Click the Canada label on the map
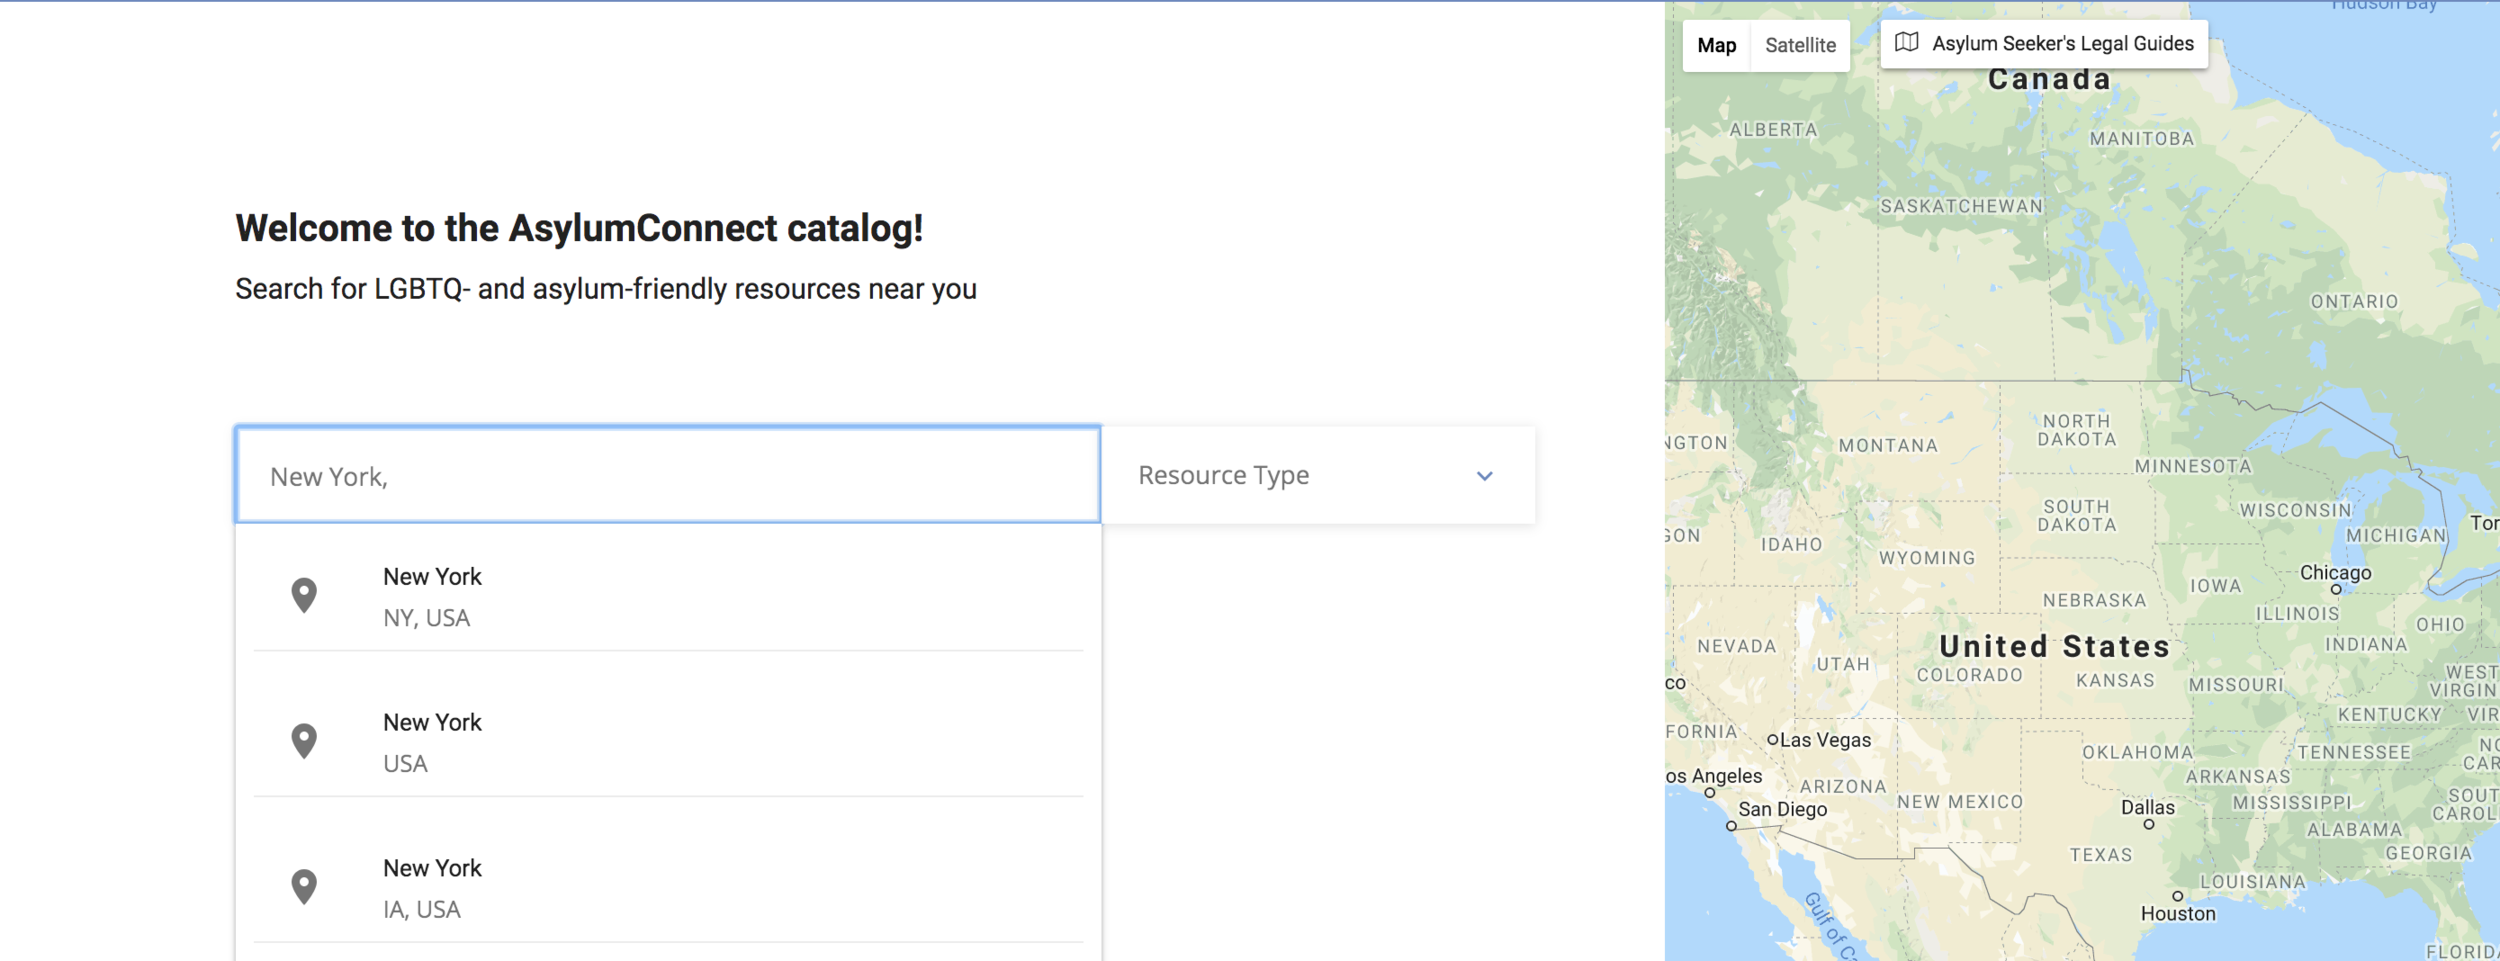This screenshot has width=2500, height=961. coord(2049,79)
